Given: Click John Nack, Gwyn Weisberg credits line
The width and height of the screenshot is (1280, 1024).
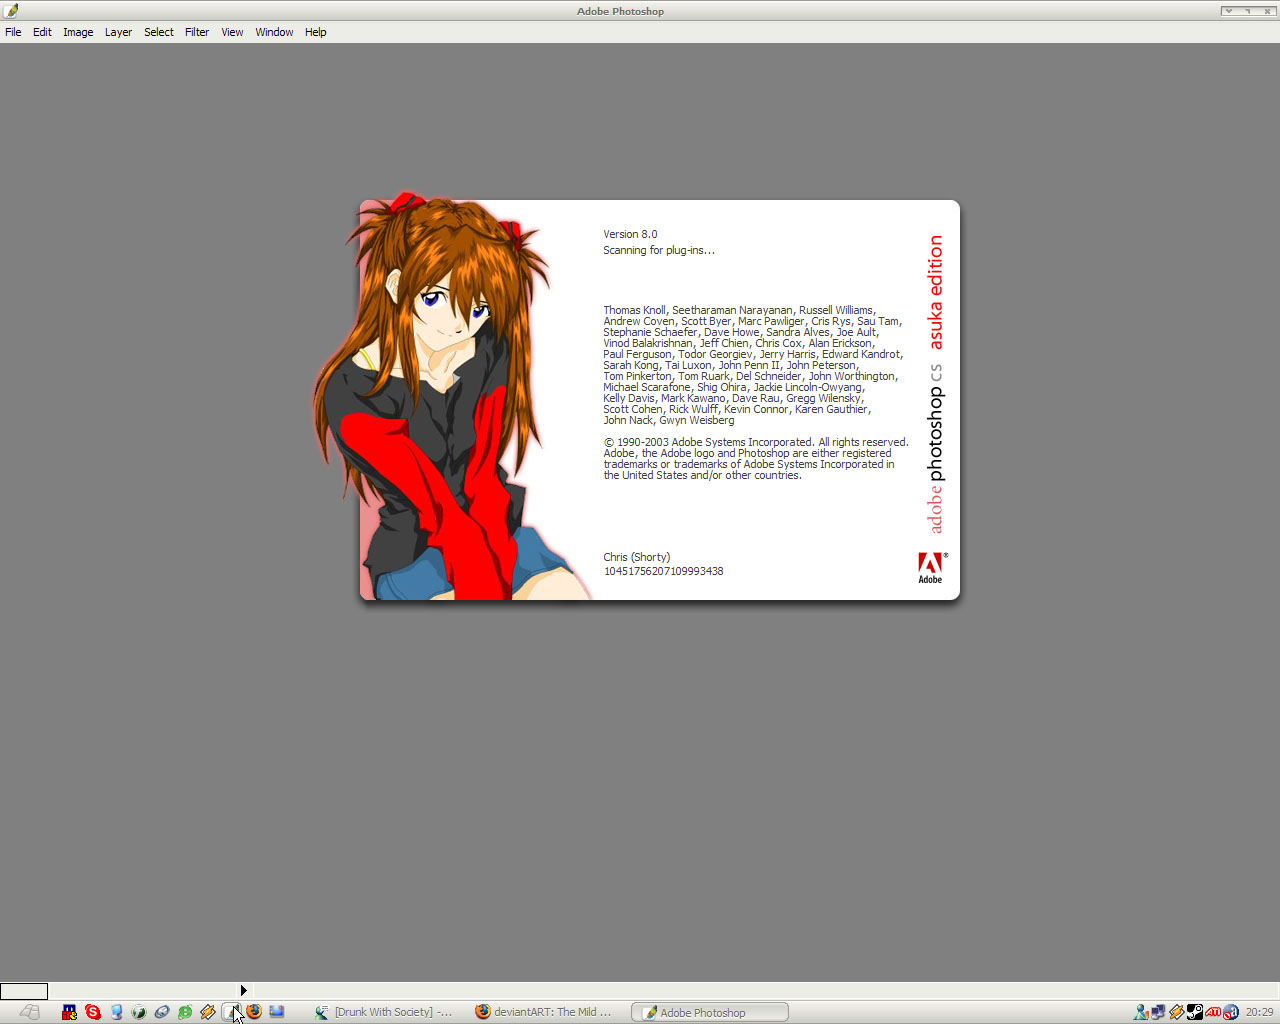Looking at the screenshot, I should [668, 420].
